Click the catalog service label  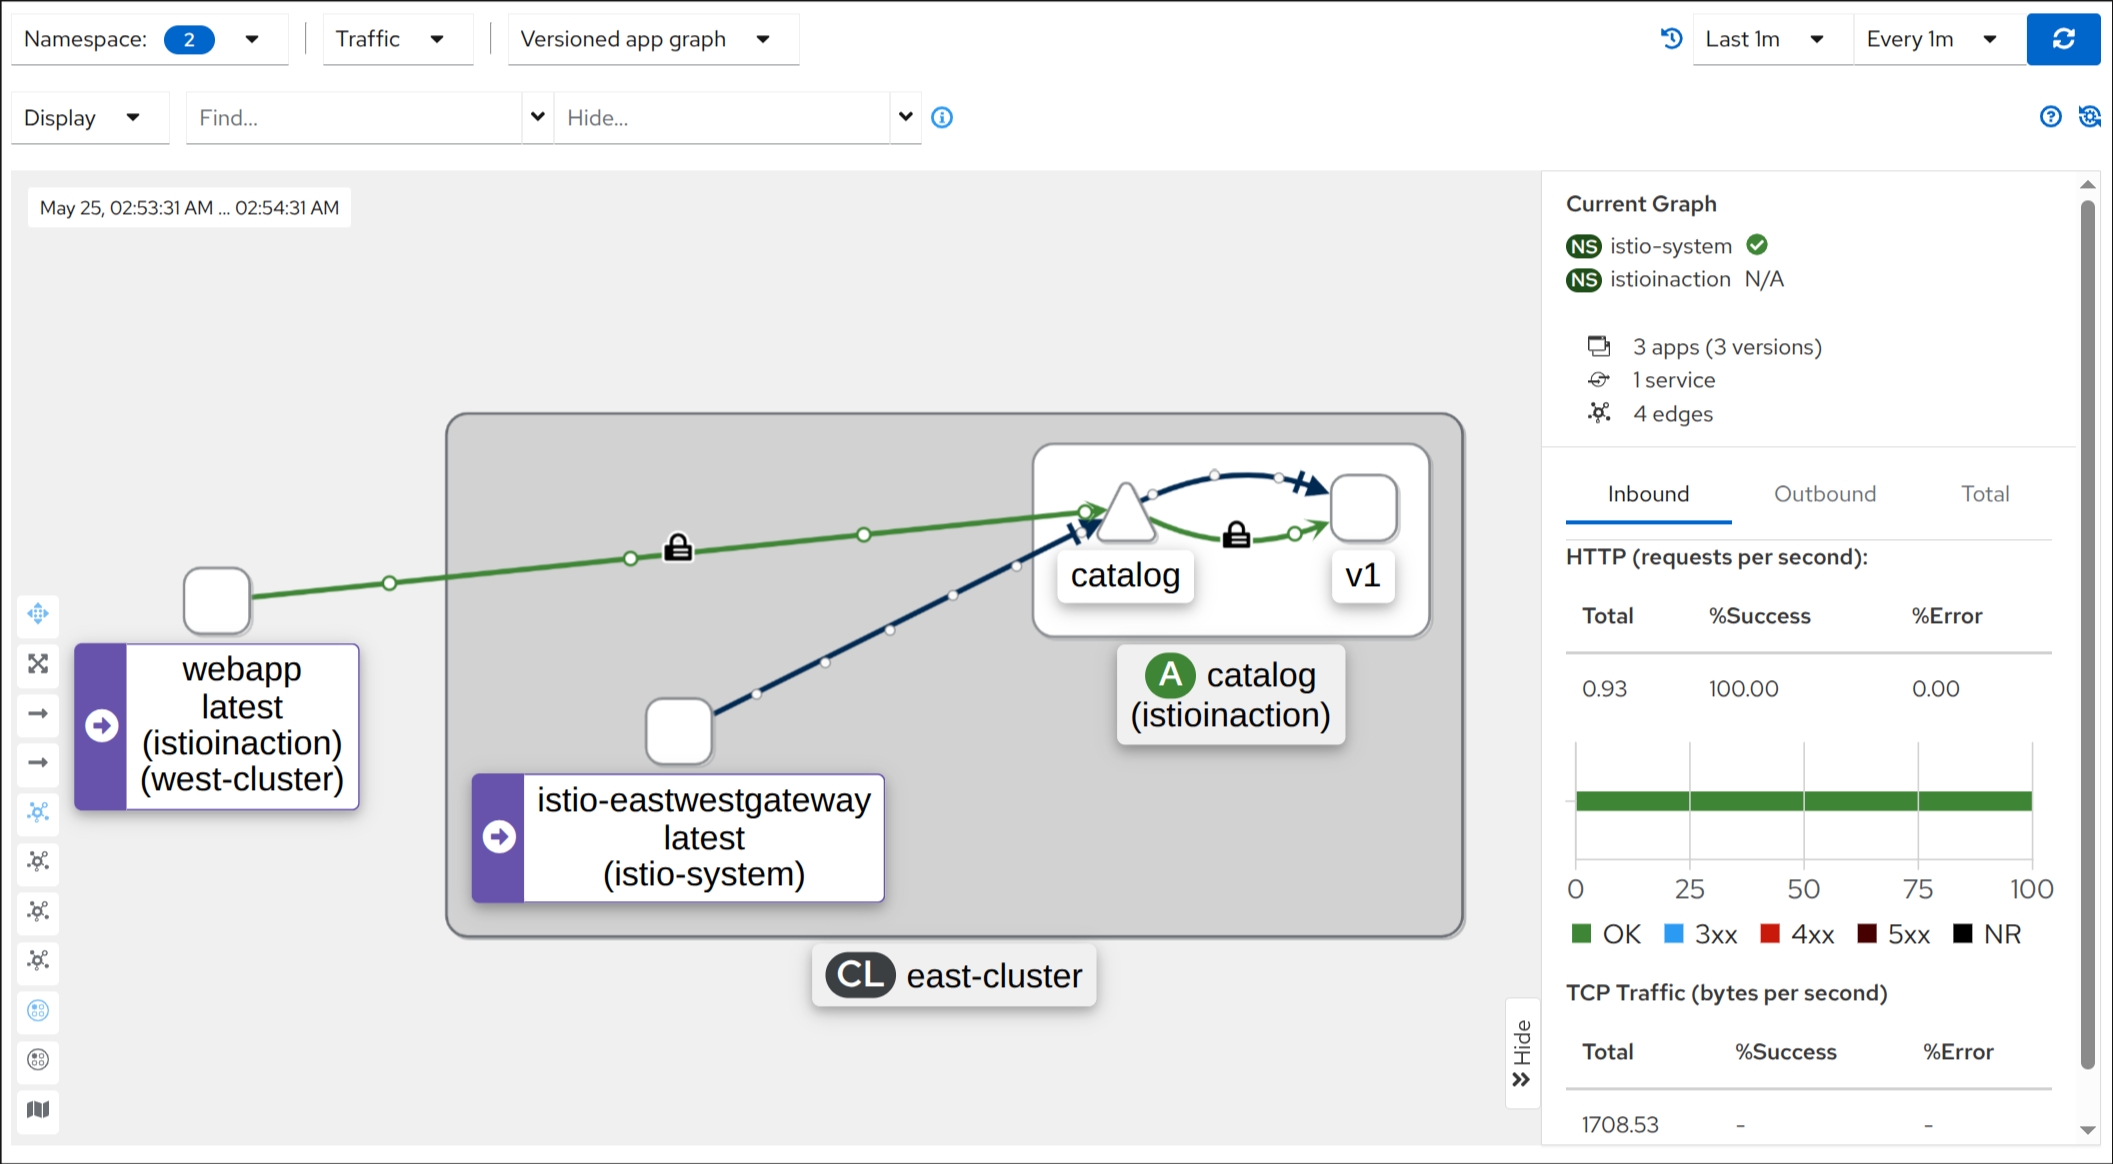tap(1125, 576)
